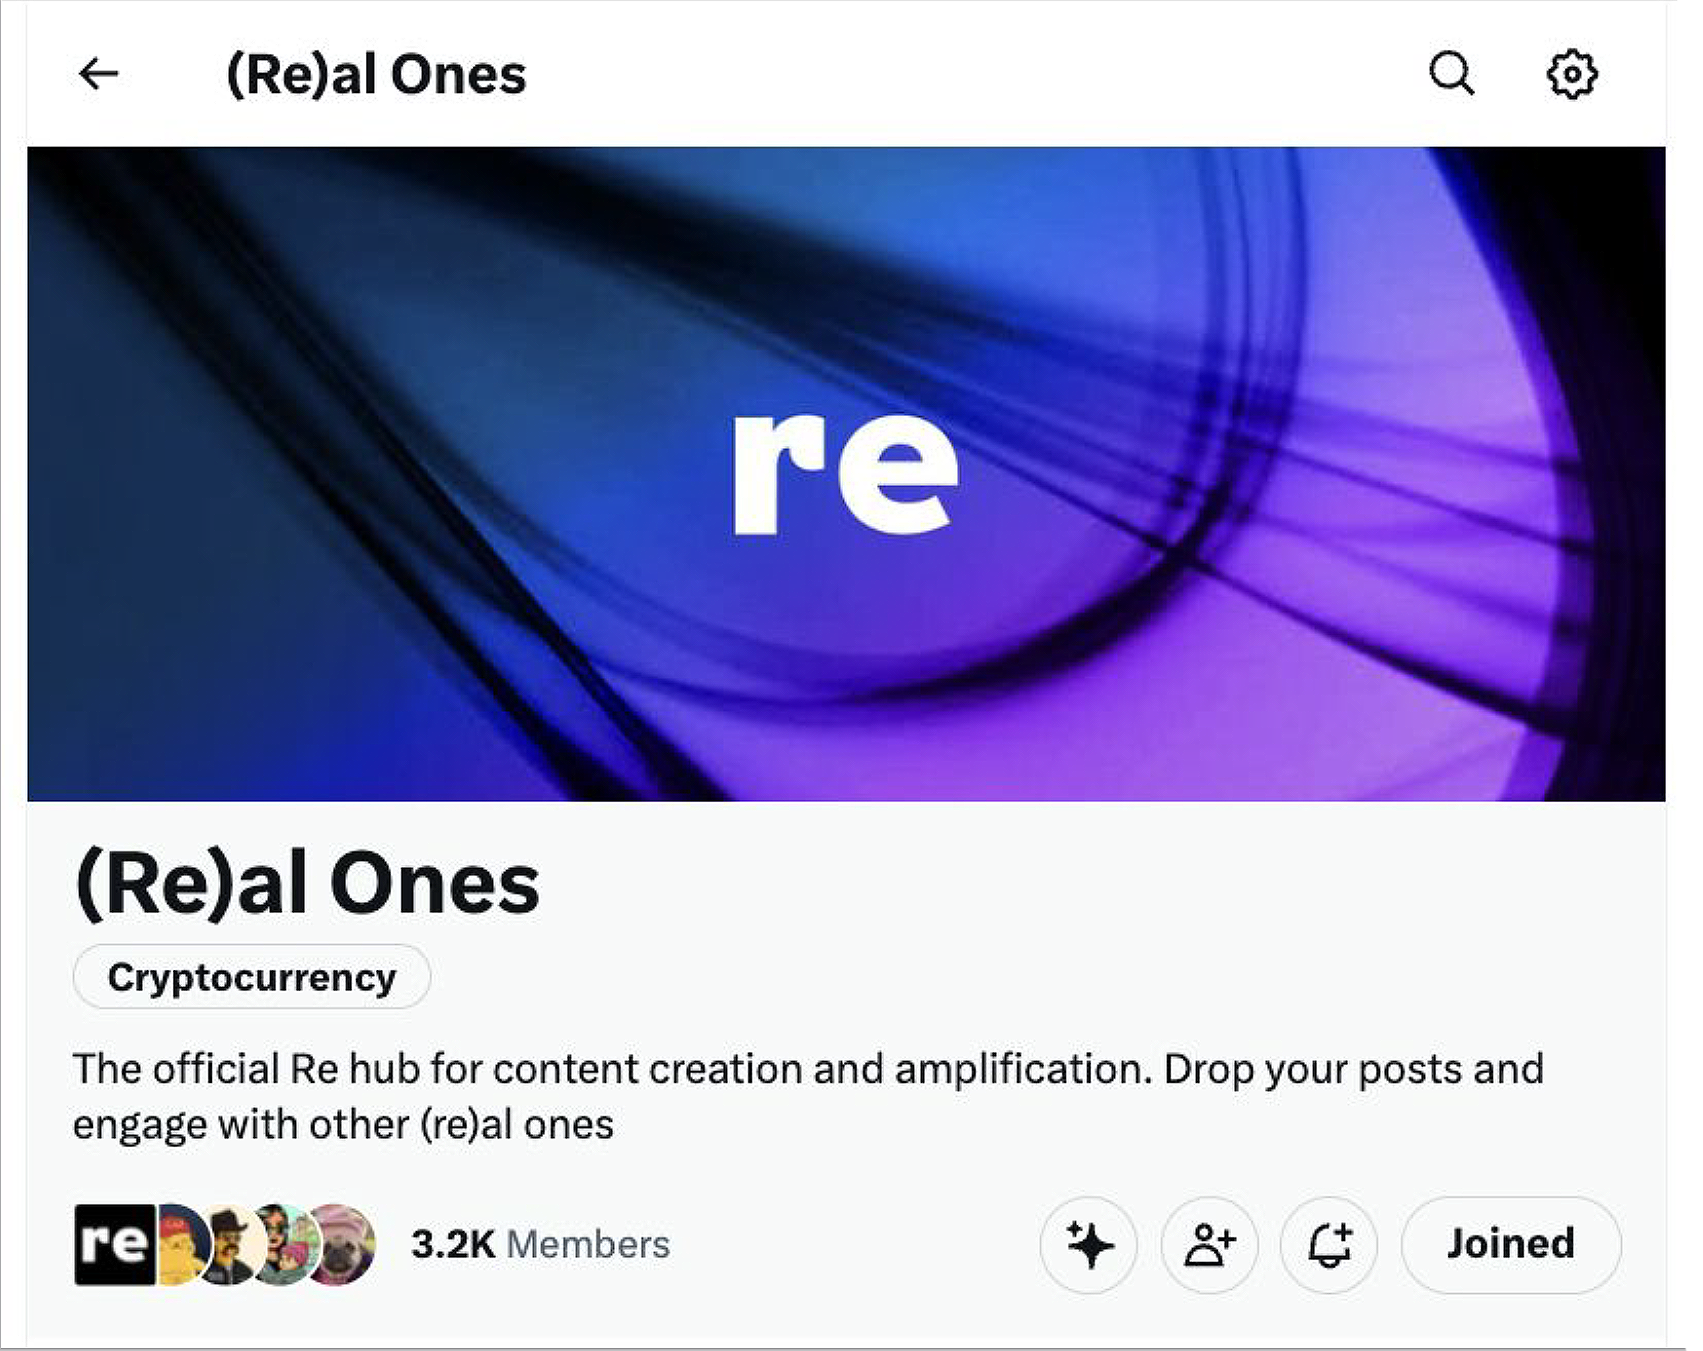Click the black square re member avatar

click(114, 1244)
